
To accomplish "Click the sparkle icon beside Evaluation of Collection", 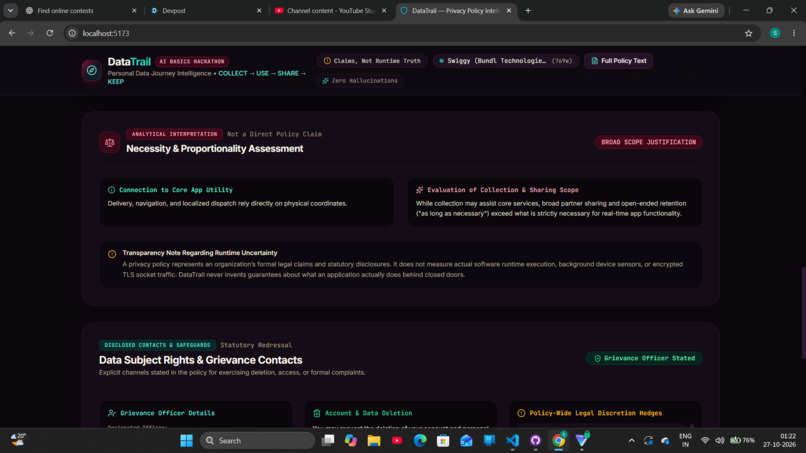I will coord(419,190).
